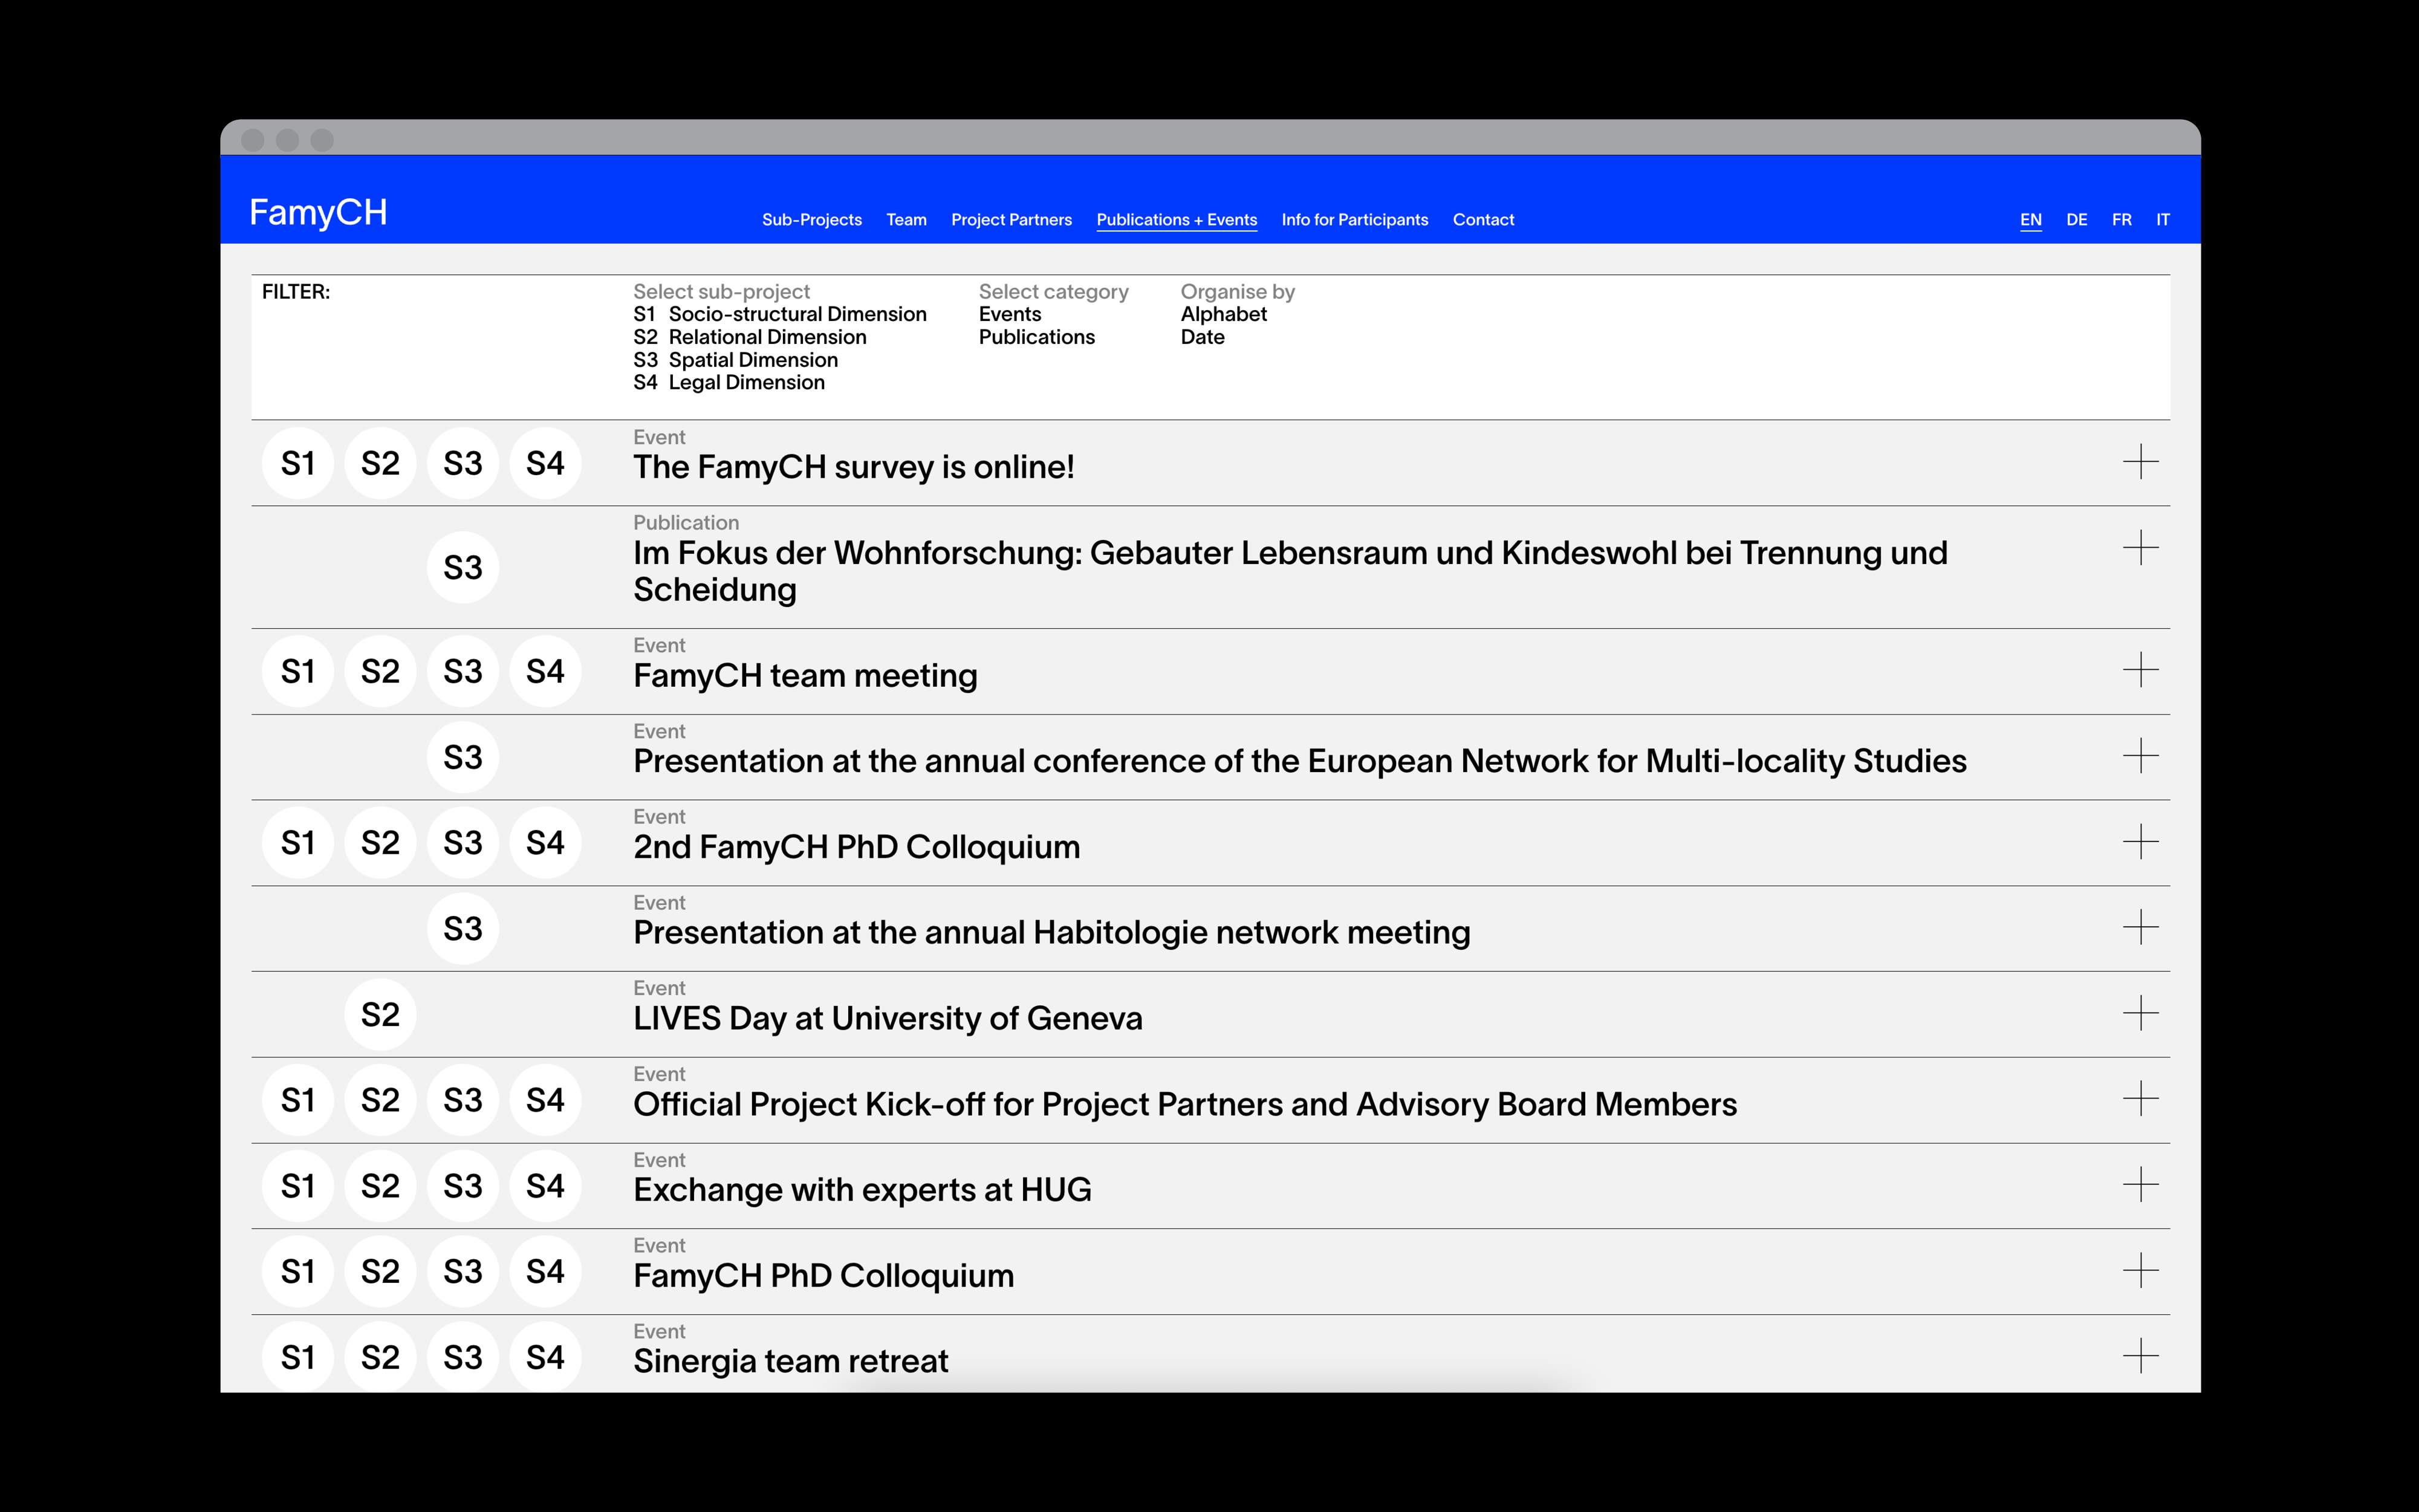The height and width of the screenshot is (1512, 2419).
Task: Click plus icon for Exchange with experts at HUG
Action: tap(2140, 1185)
